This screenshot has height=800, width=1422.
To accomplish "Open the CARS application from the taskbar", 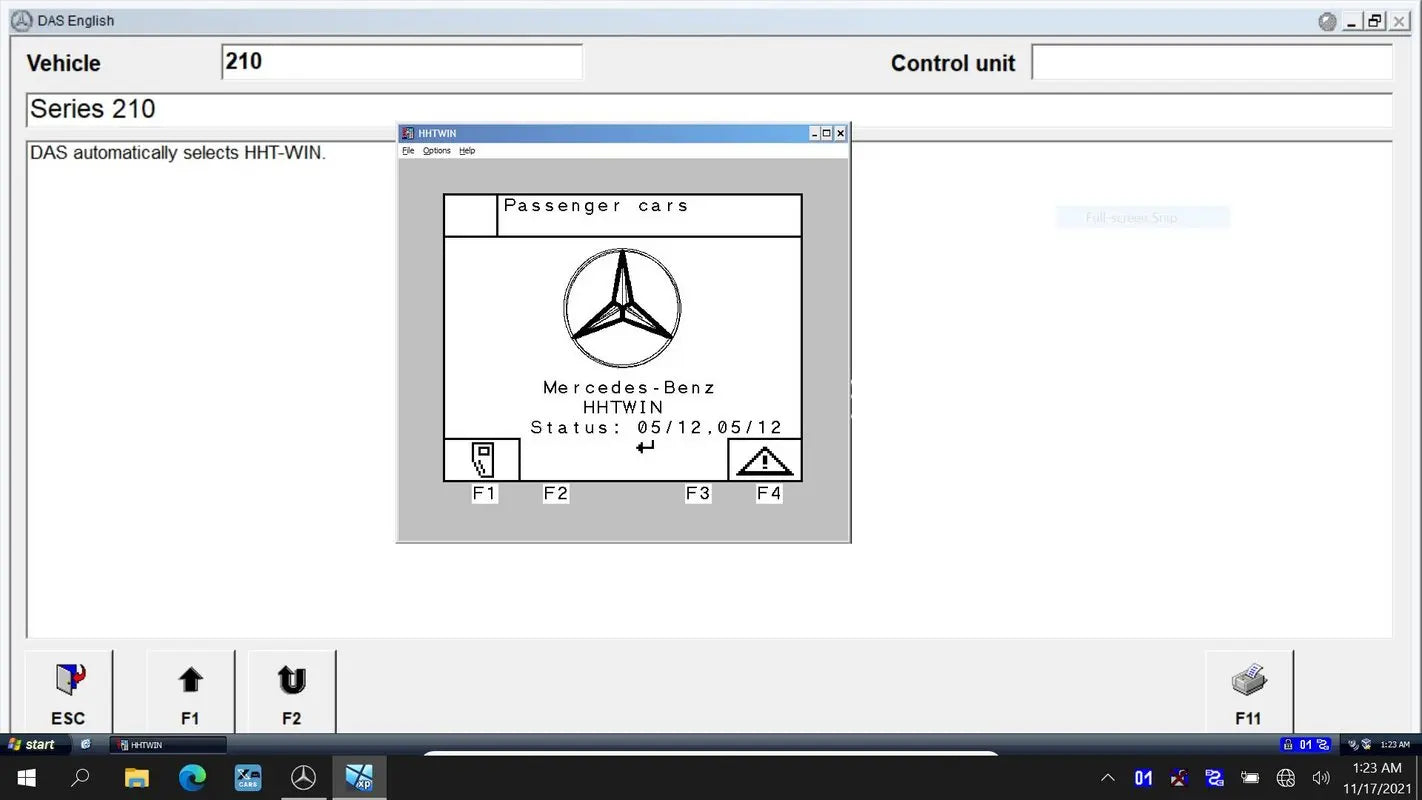I will 247,777.
